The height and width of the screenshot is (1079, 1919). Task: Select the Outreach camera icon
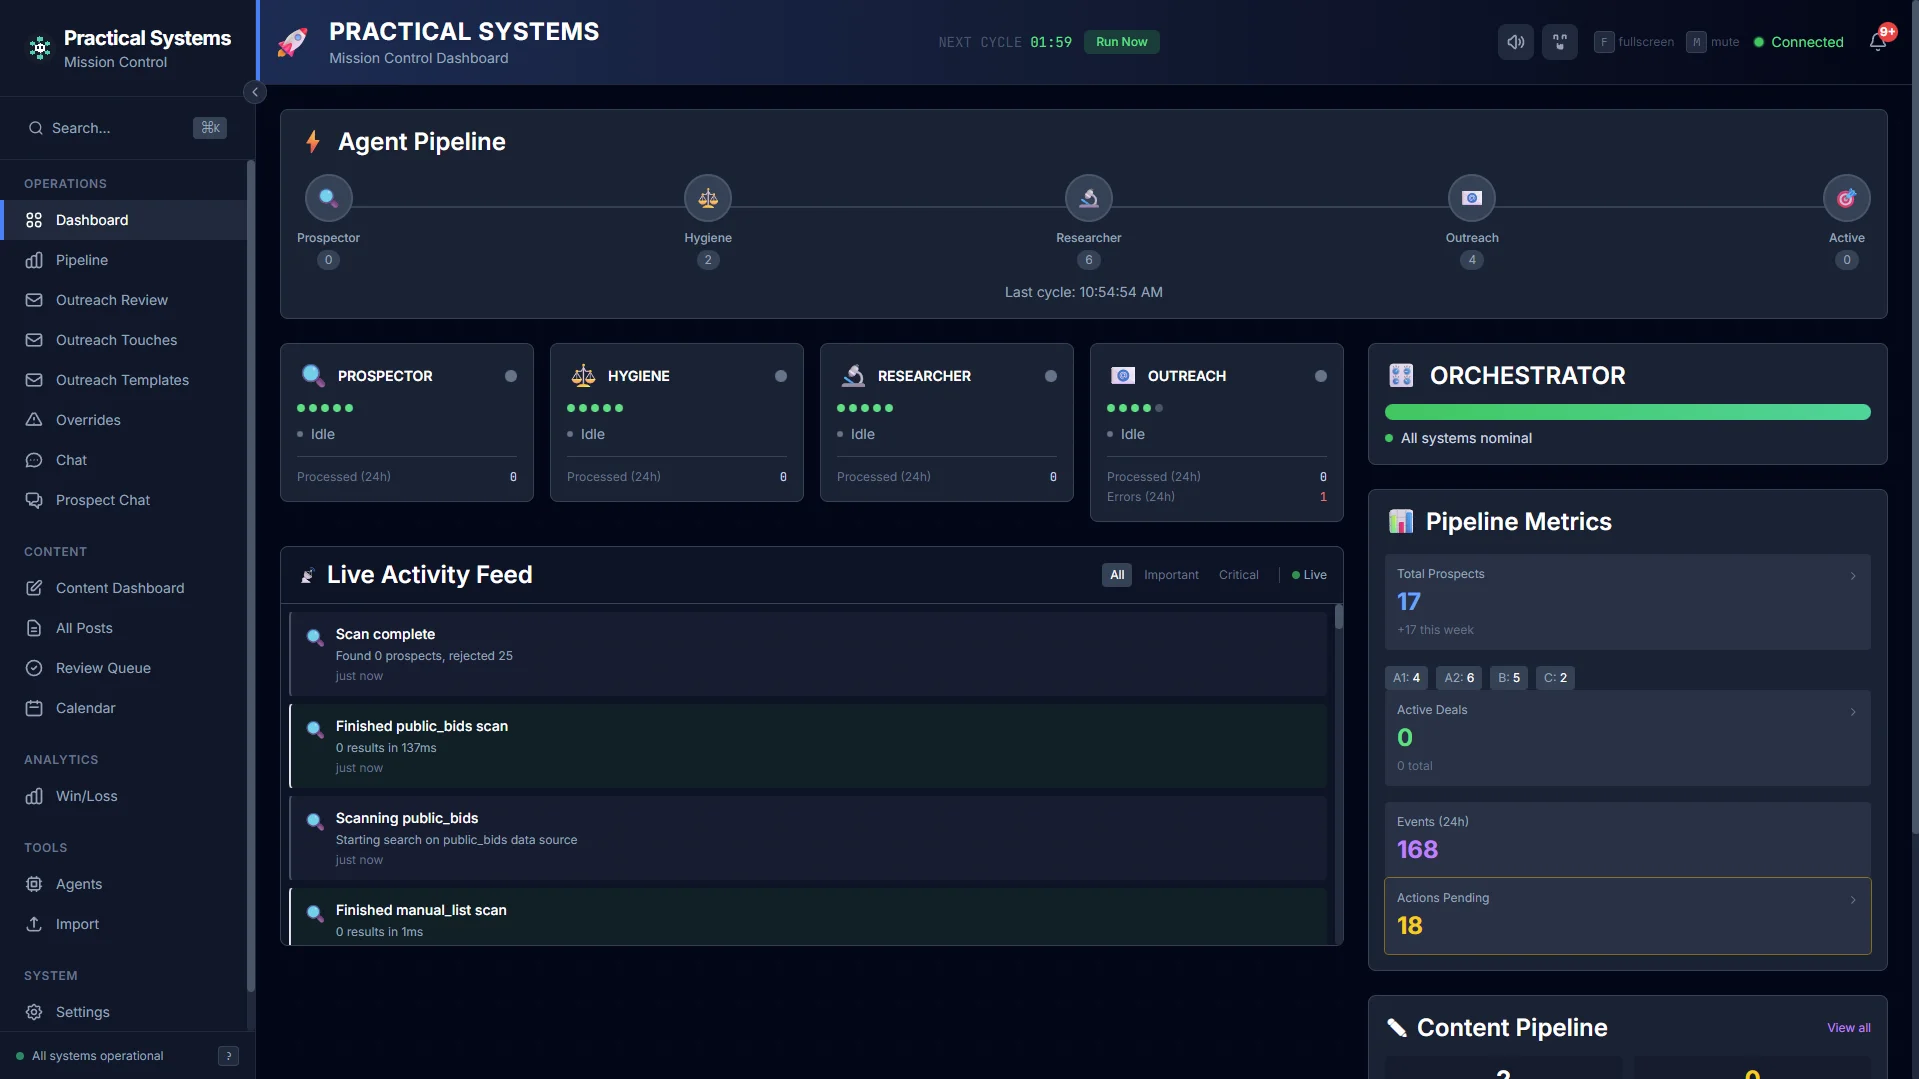(1471, 197)
